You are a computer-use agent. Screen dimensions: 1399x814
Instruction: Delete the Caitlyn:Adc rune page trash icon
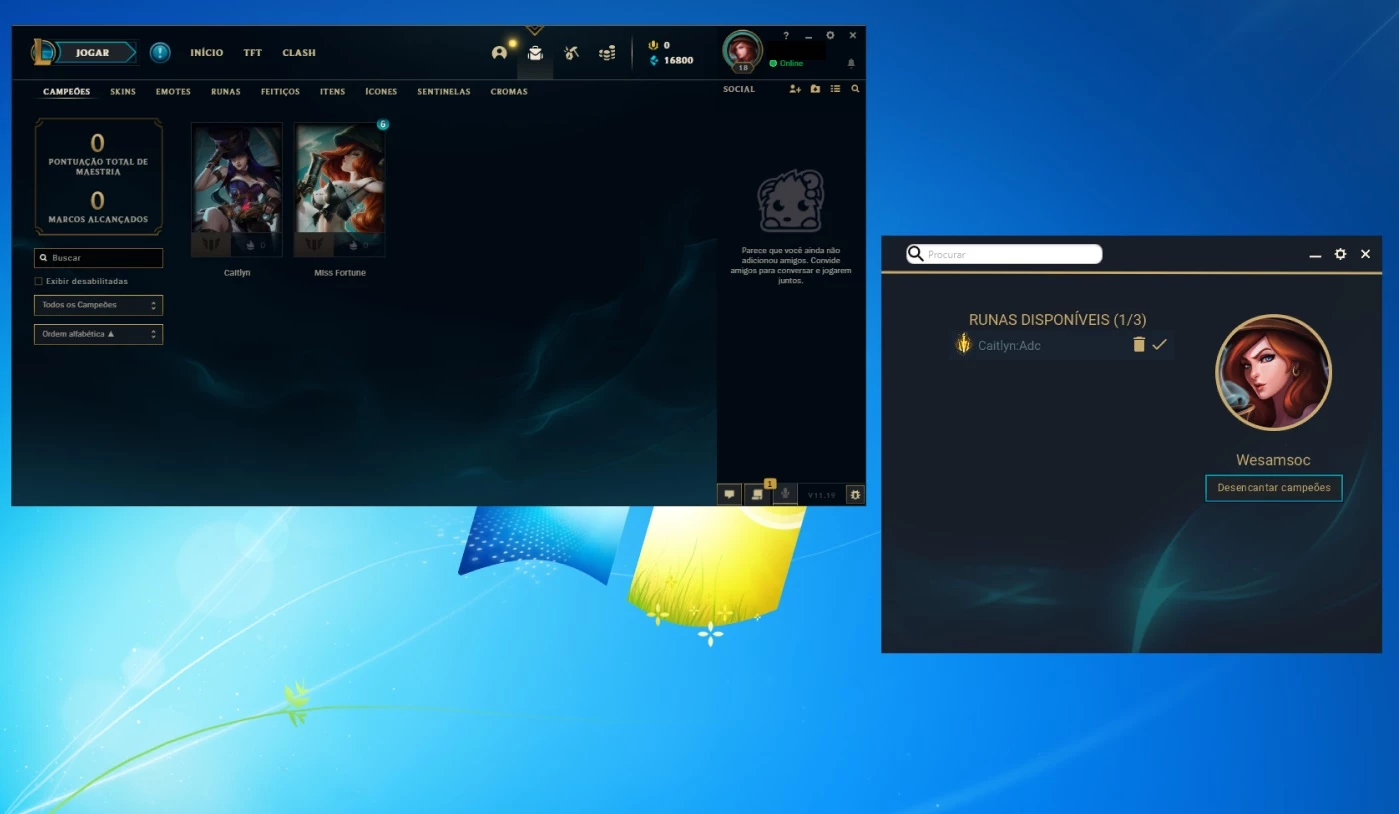[x=1138, y=344]
